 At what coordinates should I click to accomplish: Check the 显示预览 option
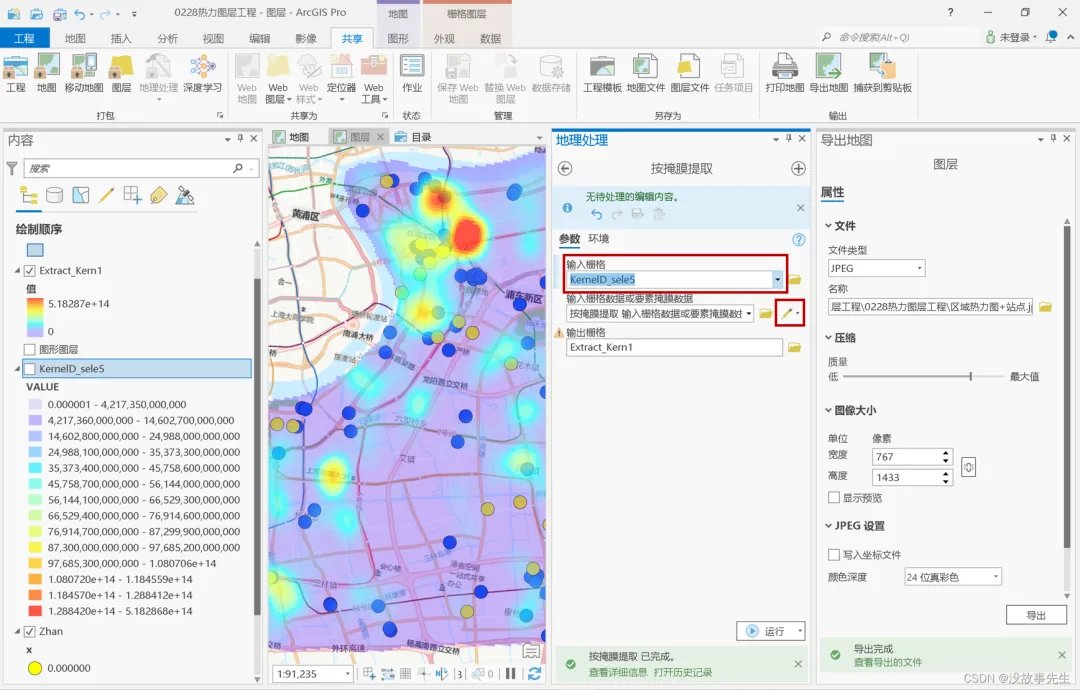[x=833, y=497]
